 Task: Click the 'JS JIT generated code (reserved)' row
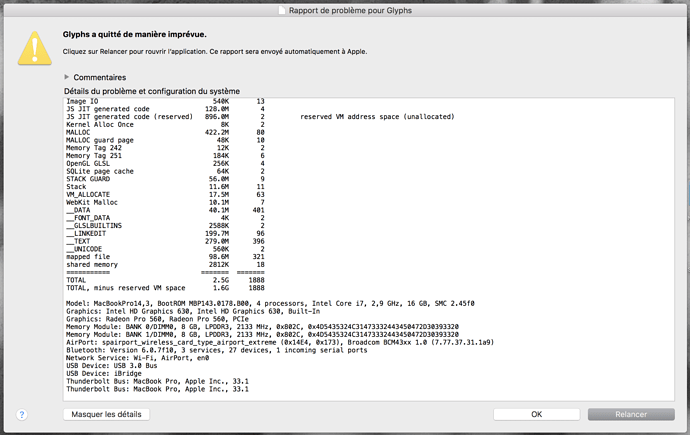pyautogui.click(x=260, y=117)
